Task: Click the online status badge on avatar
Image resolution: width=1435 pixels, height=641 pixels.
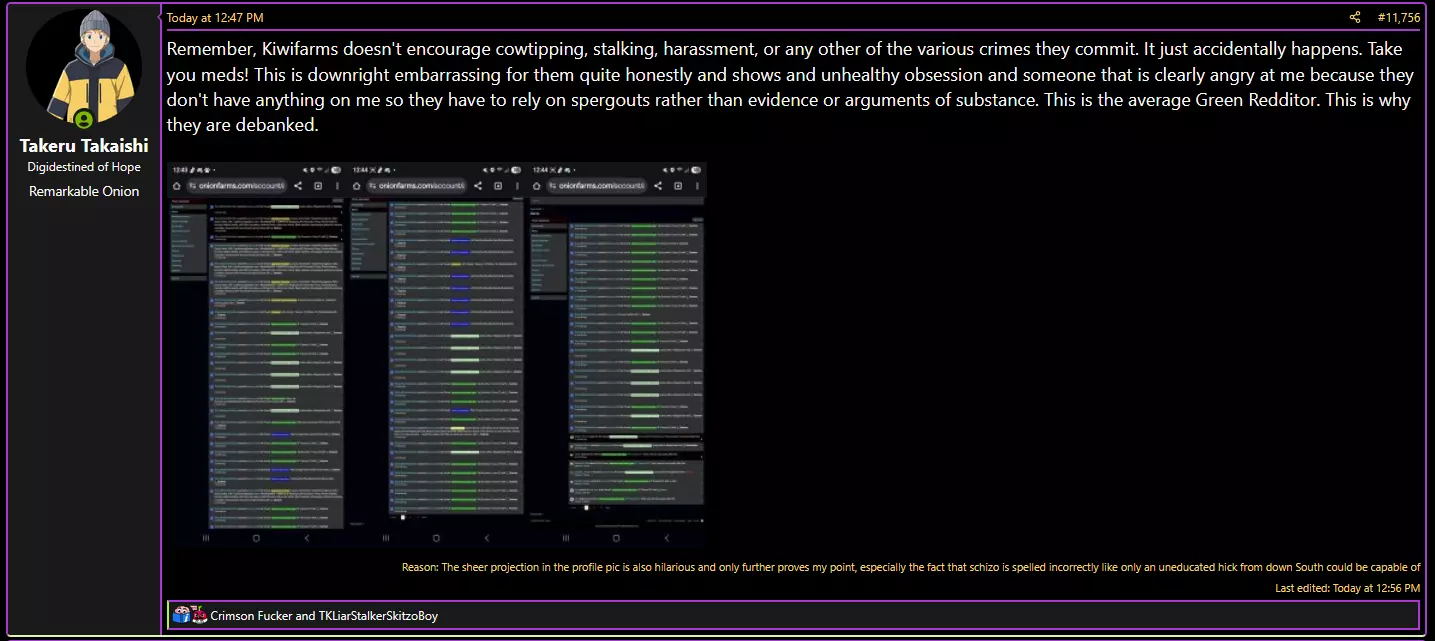Action: click(x=84, y=120)
